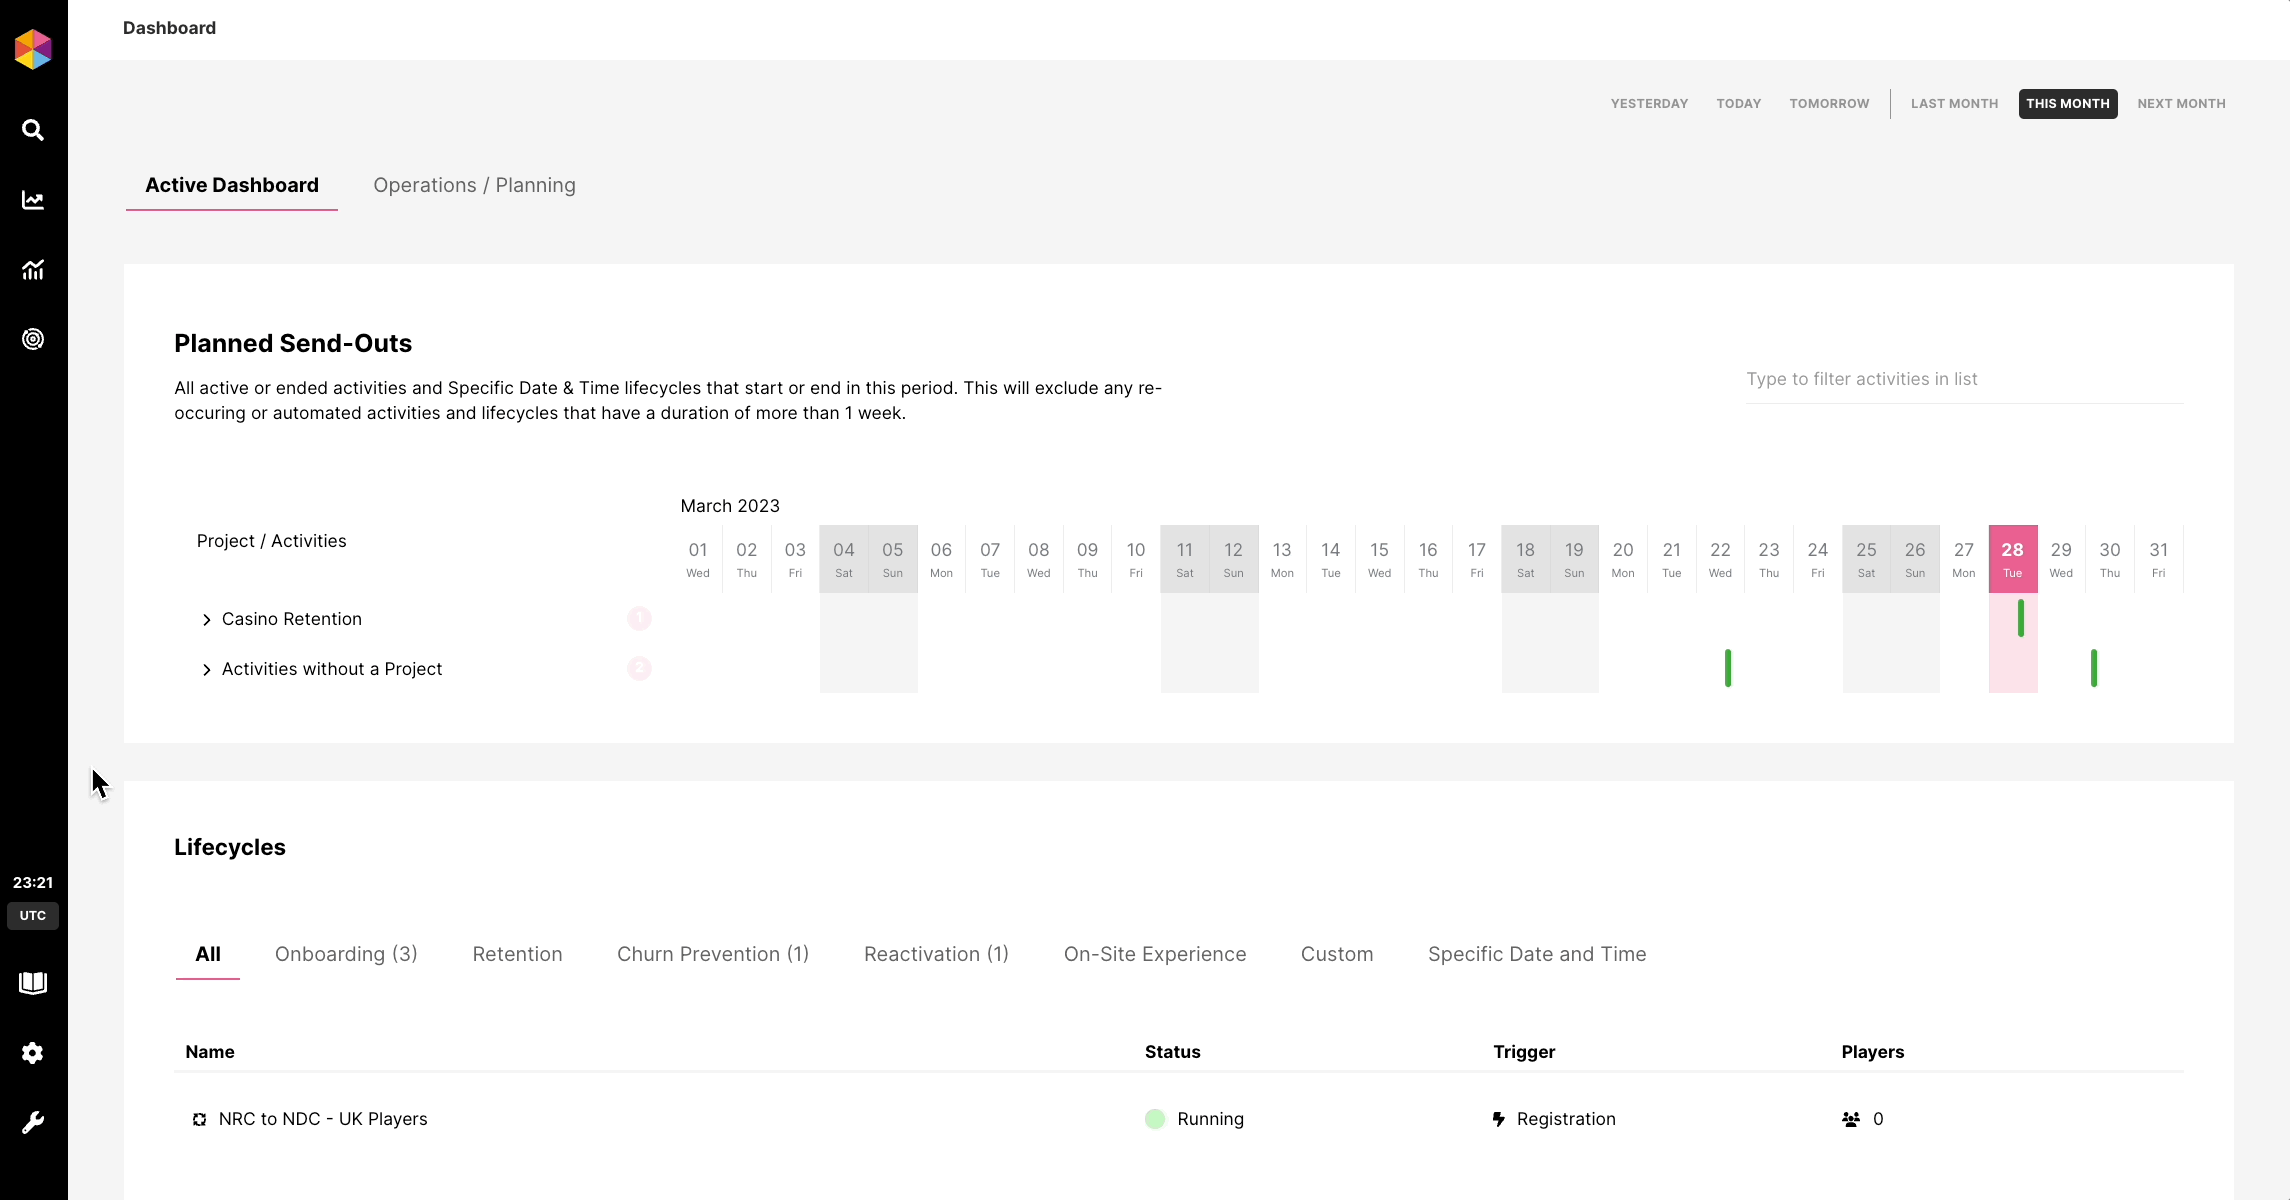Select the TODAY date range button
The height and width of the screenshot is (1200, 2290).
click(x=1738, y=104)
